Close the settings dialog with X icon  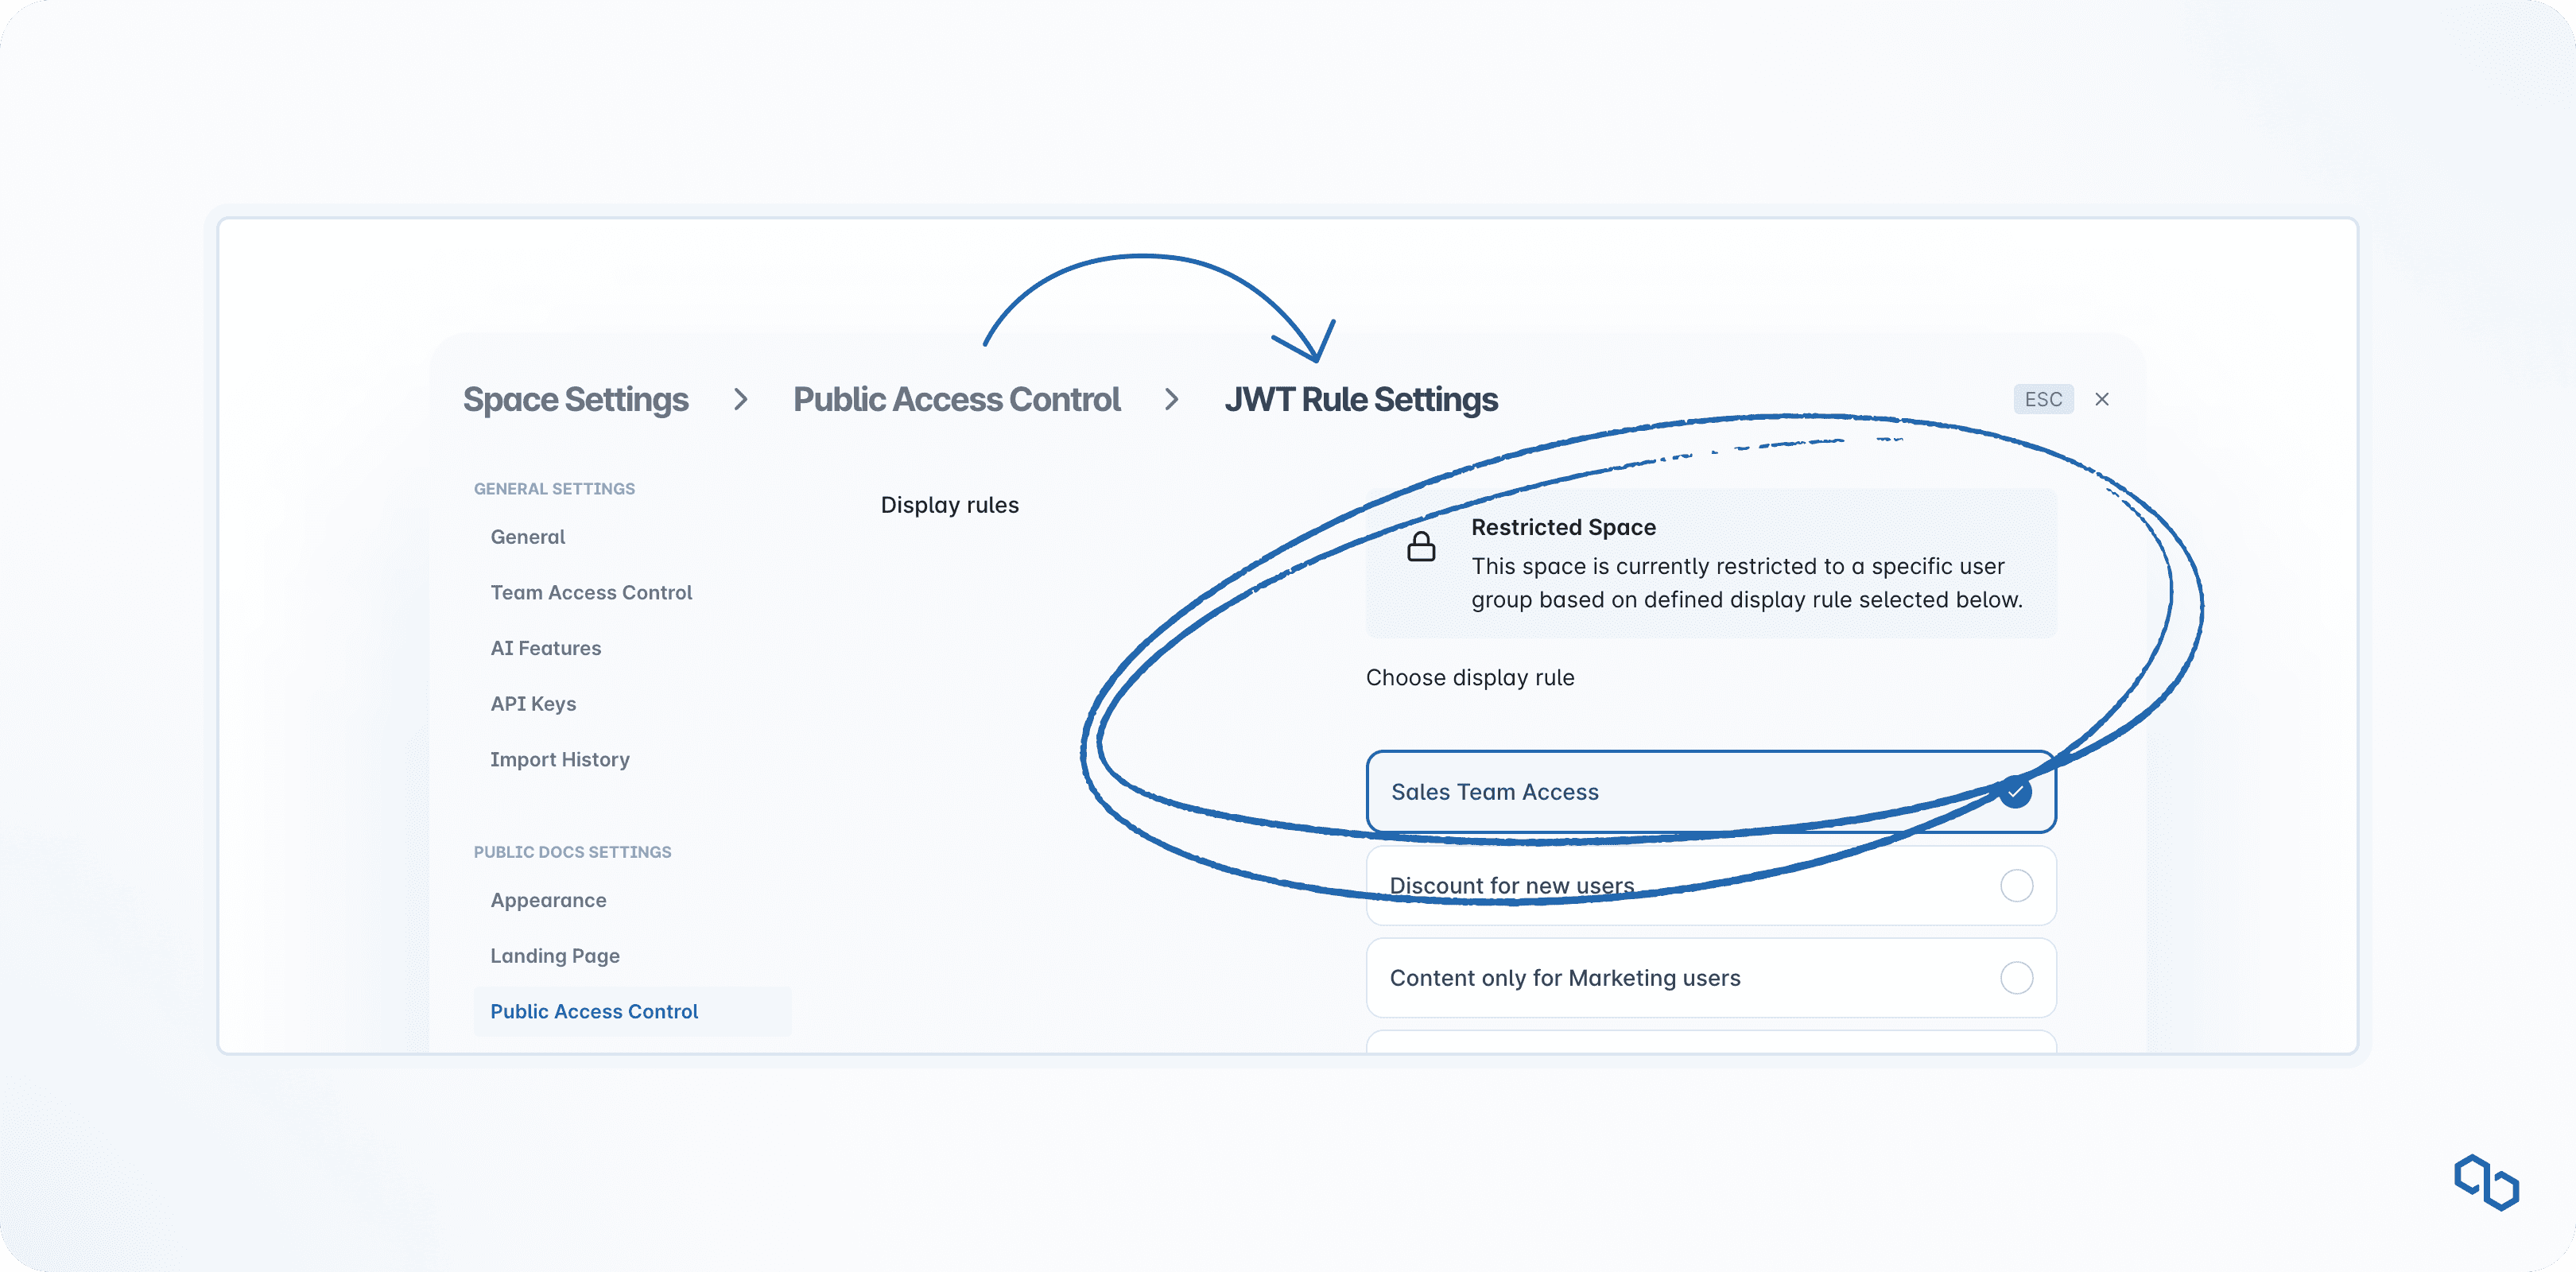tap(2102, 399)
